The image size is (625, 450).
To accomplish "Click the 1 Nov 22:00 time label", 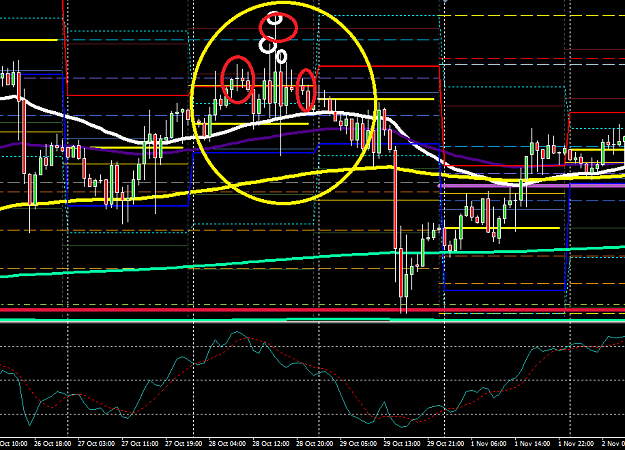I will (x=576, y=444).
